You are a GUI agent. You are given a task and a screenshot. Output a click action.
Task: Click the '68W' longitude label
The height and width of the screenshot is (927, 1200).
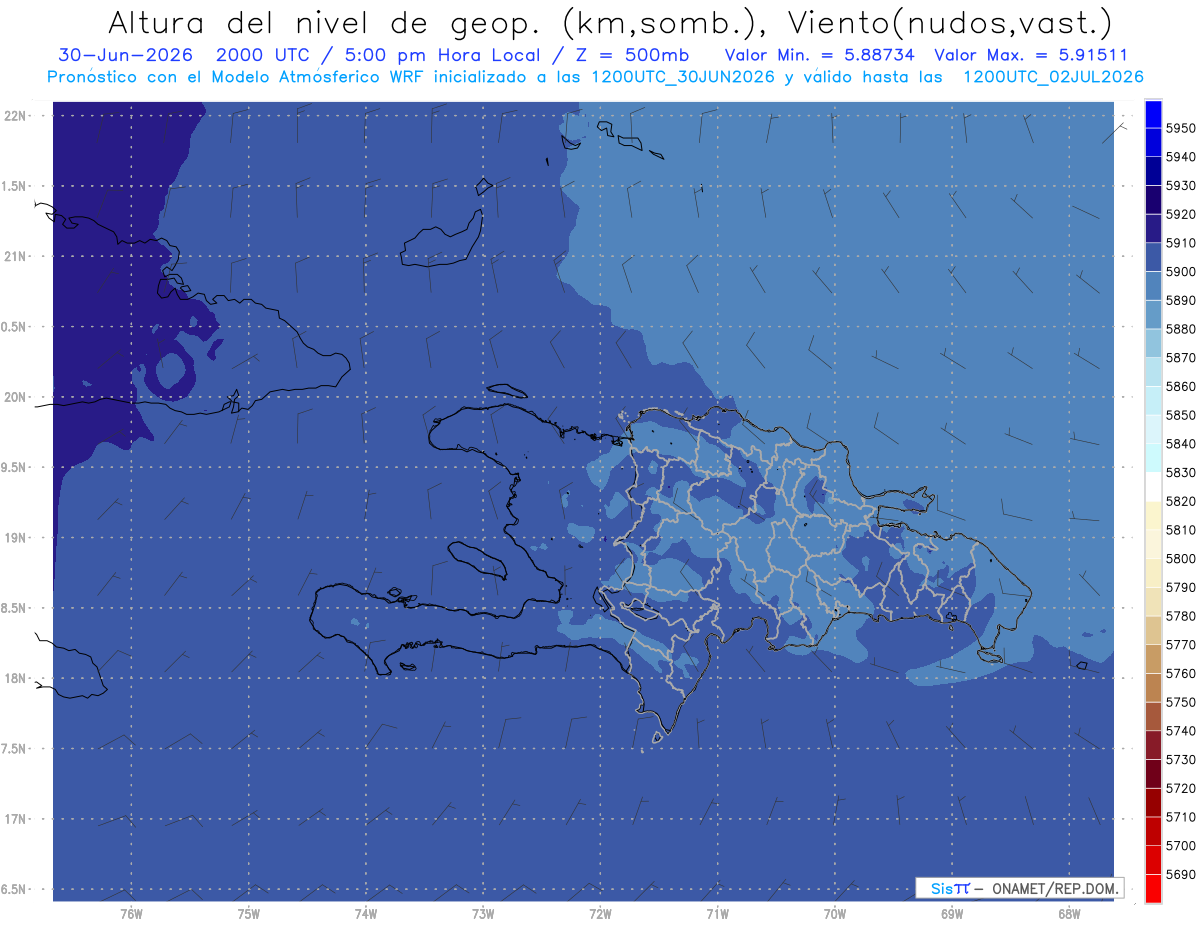[1069, 913]
